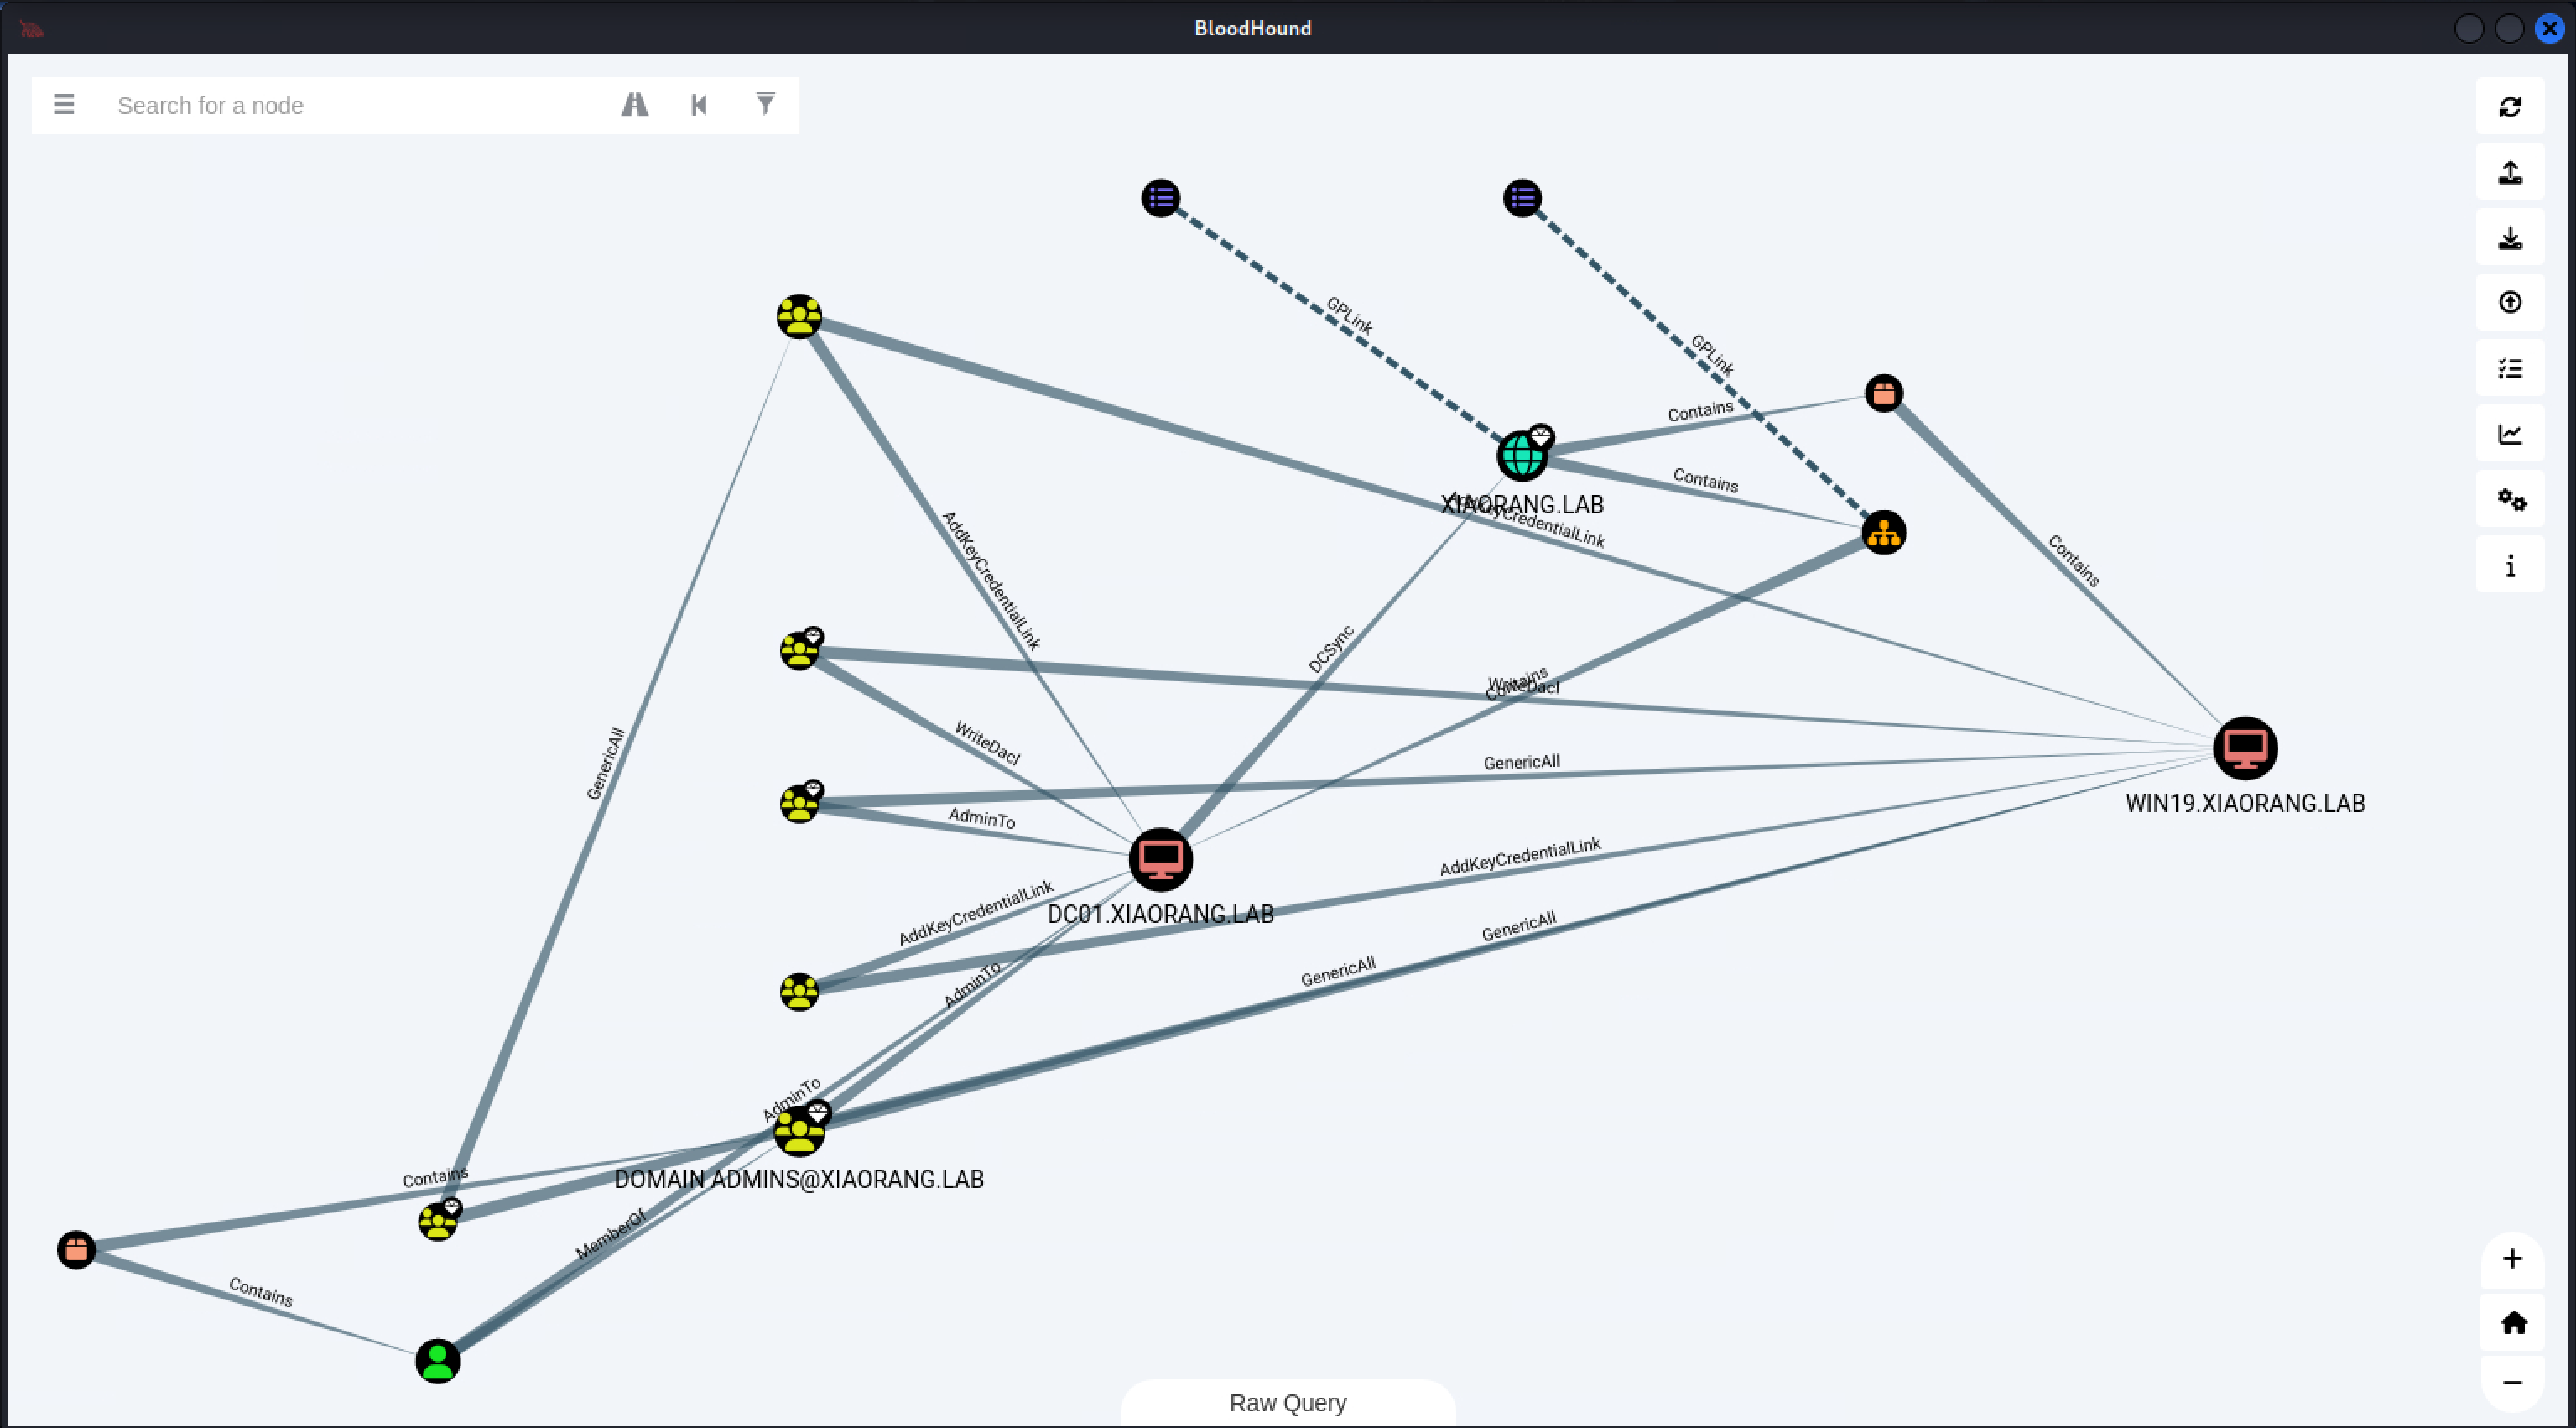Click the DOMAIN ADMINS@XIAORANG.LAB label
The height and width of the screenshot is (1428, 2576).
(x=799, y=1179)
